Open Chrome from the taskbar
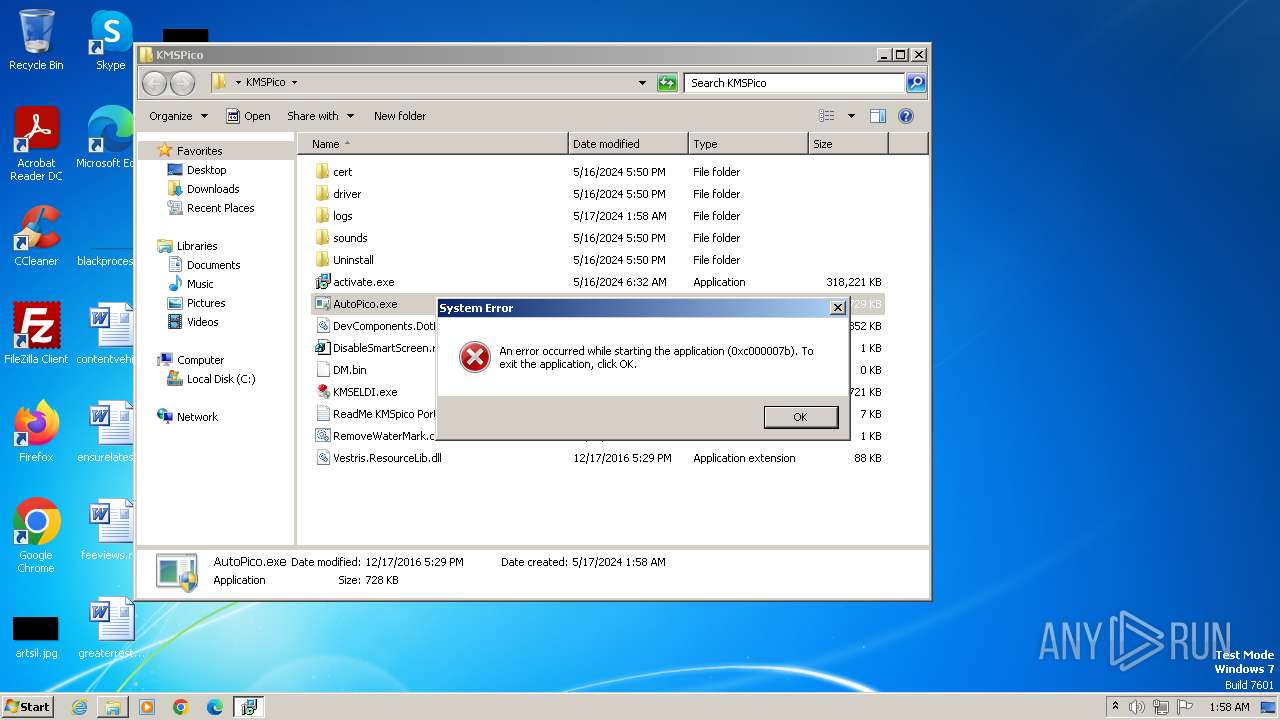The image size is (1280, 720). pos(181,707)
